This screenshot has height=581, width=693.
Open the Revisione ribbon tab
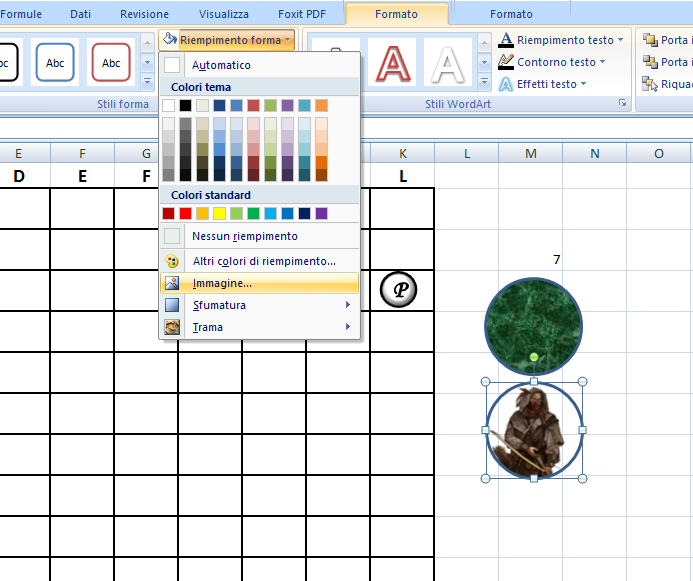pos(144,14)
